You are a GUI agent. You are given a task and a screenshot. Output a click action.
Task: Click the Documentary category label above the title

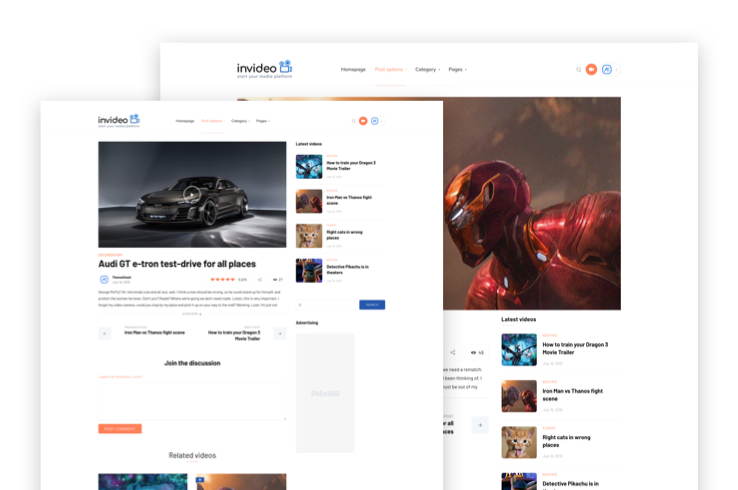[111, 255]
